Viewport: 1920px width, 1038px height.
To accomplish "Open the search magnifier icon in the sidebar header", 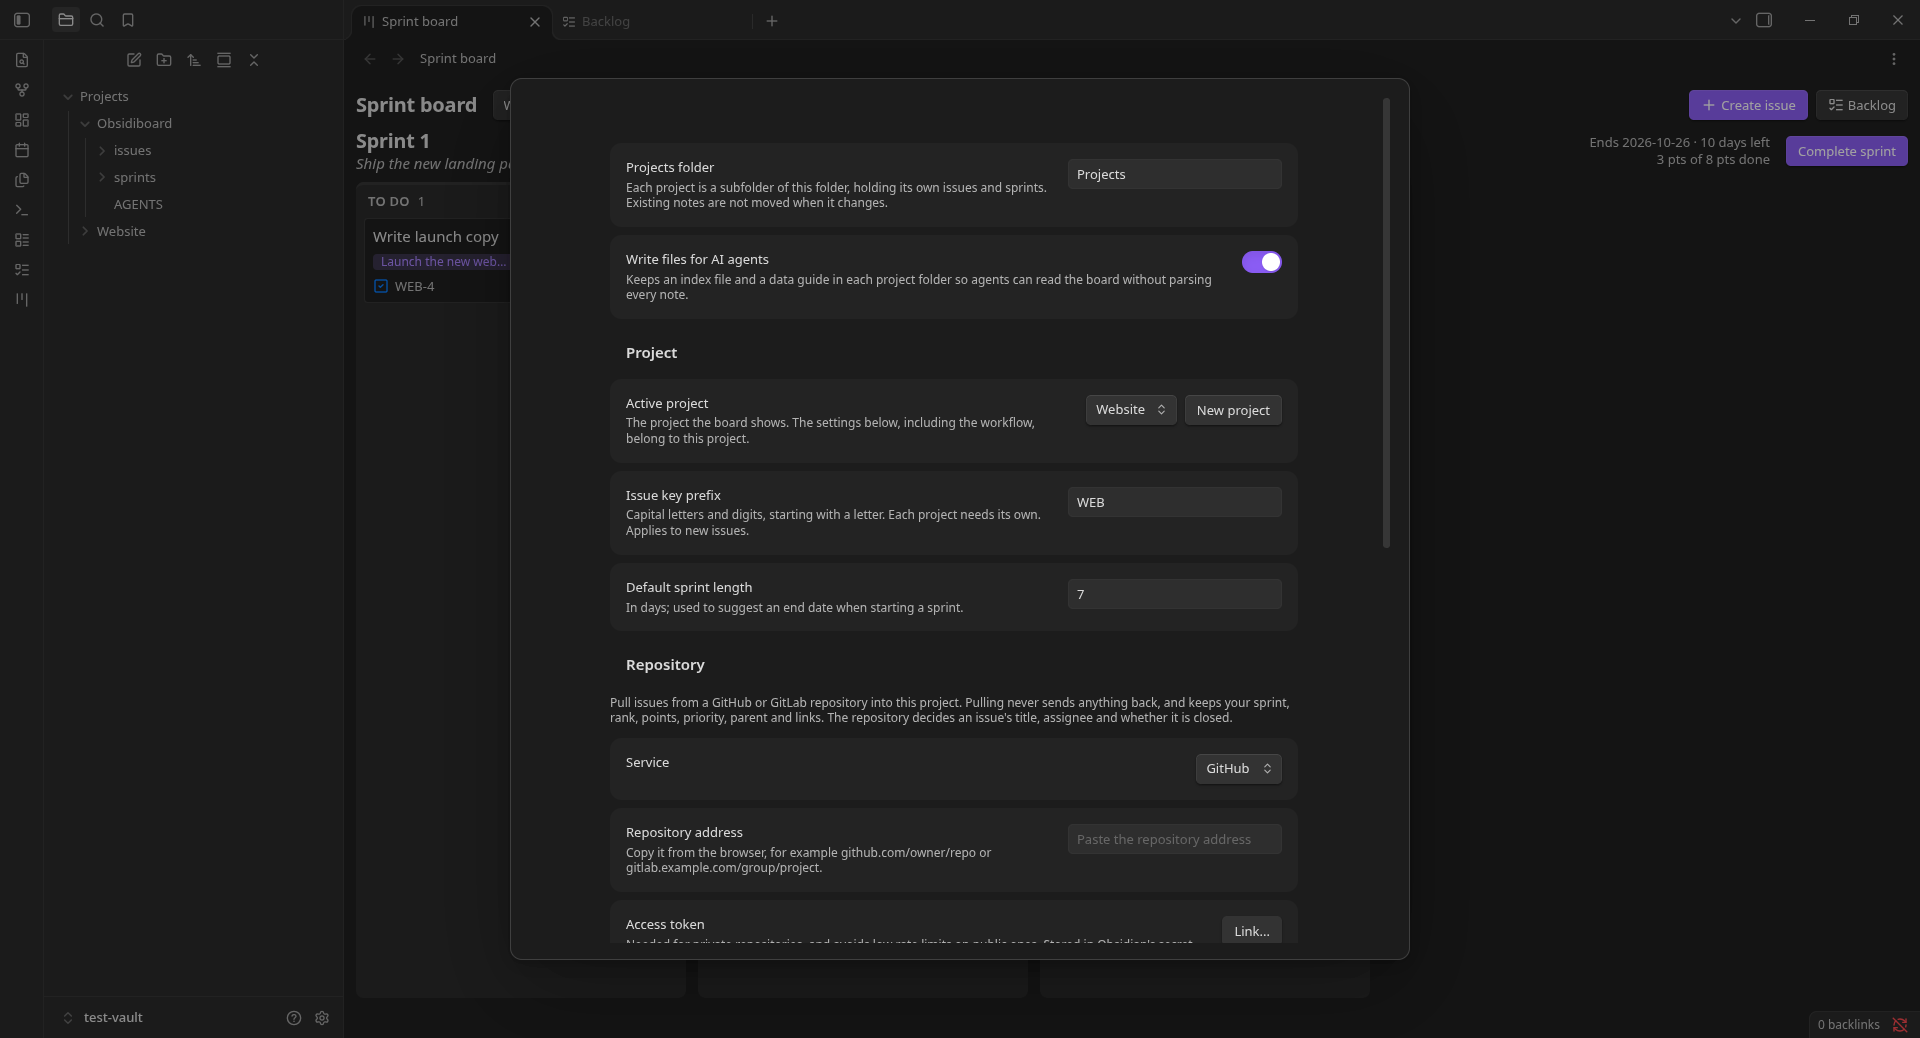I will coord(97,20).
